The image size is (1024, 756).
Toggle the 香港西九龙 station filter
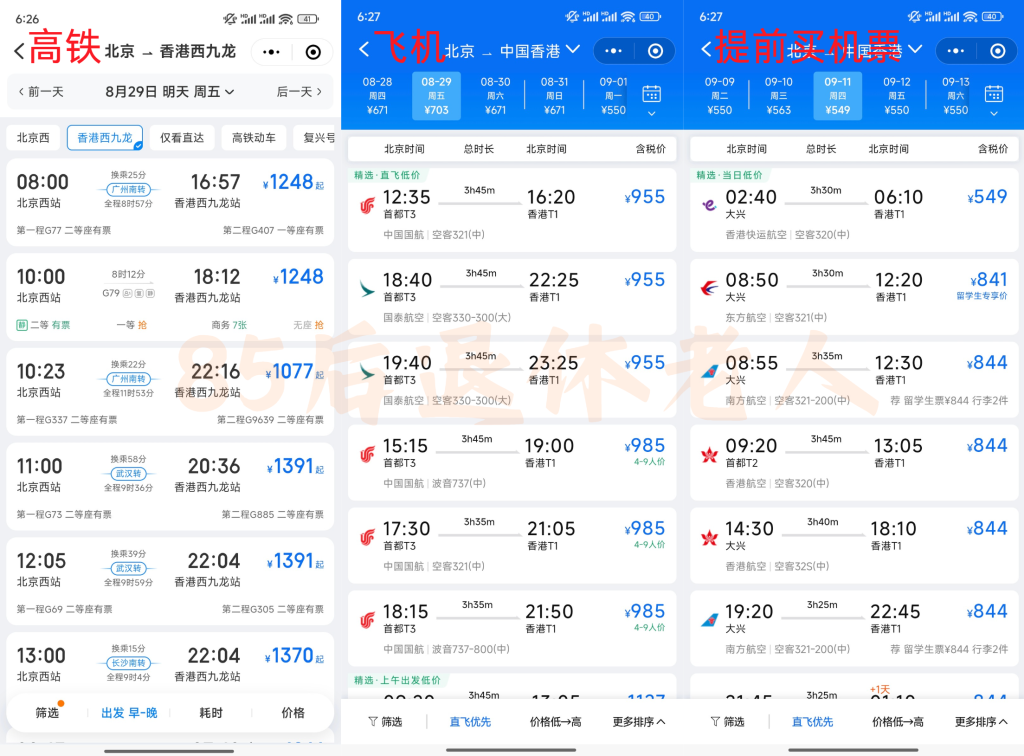click(104, 138)
